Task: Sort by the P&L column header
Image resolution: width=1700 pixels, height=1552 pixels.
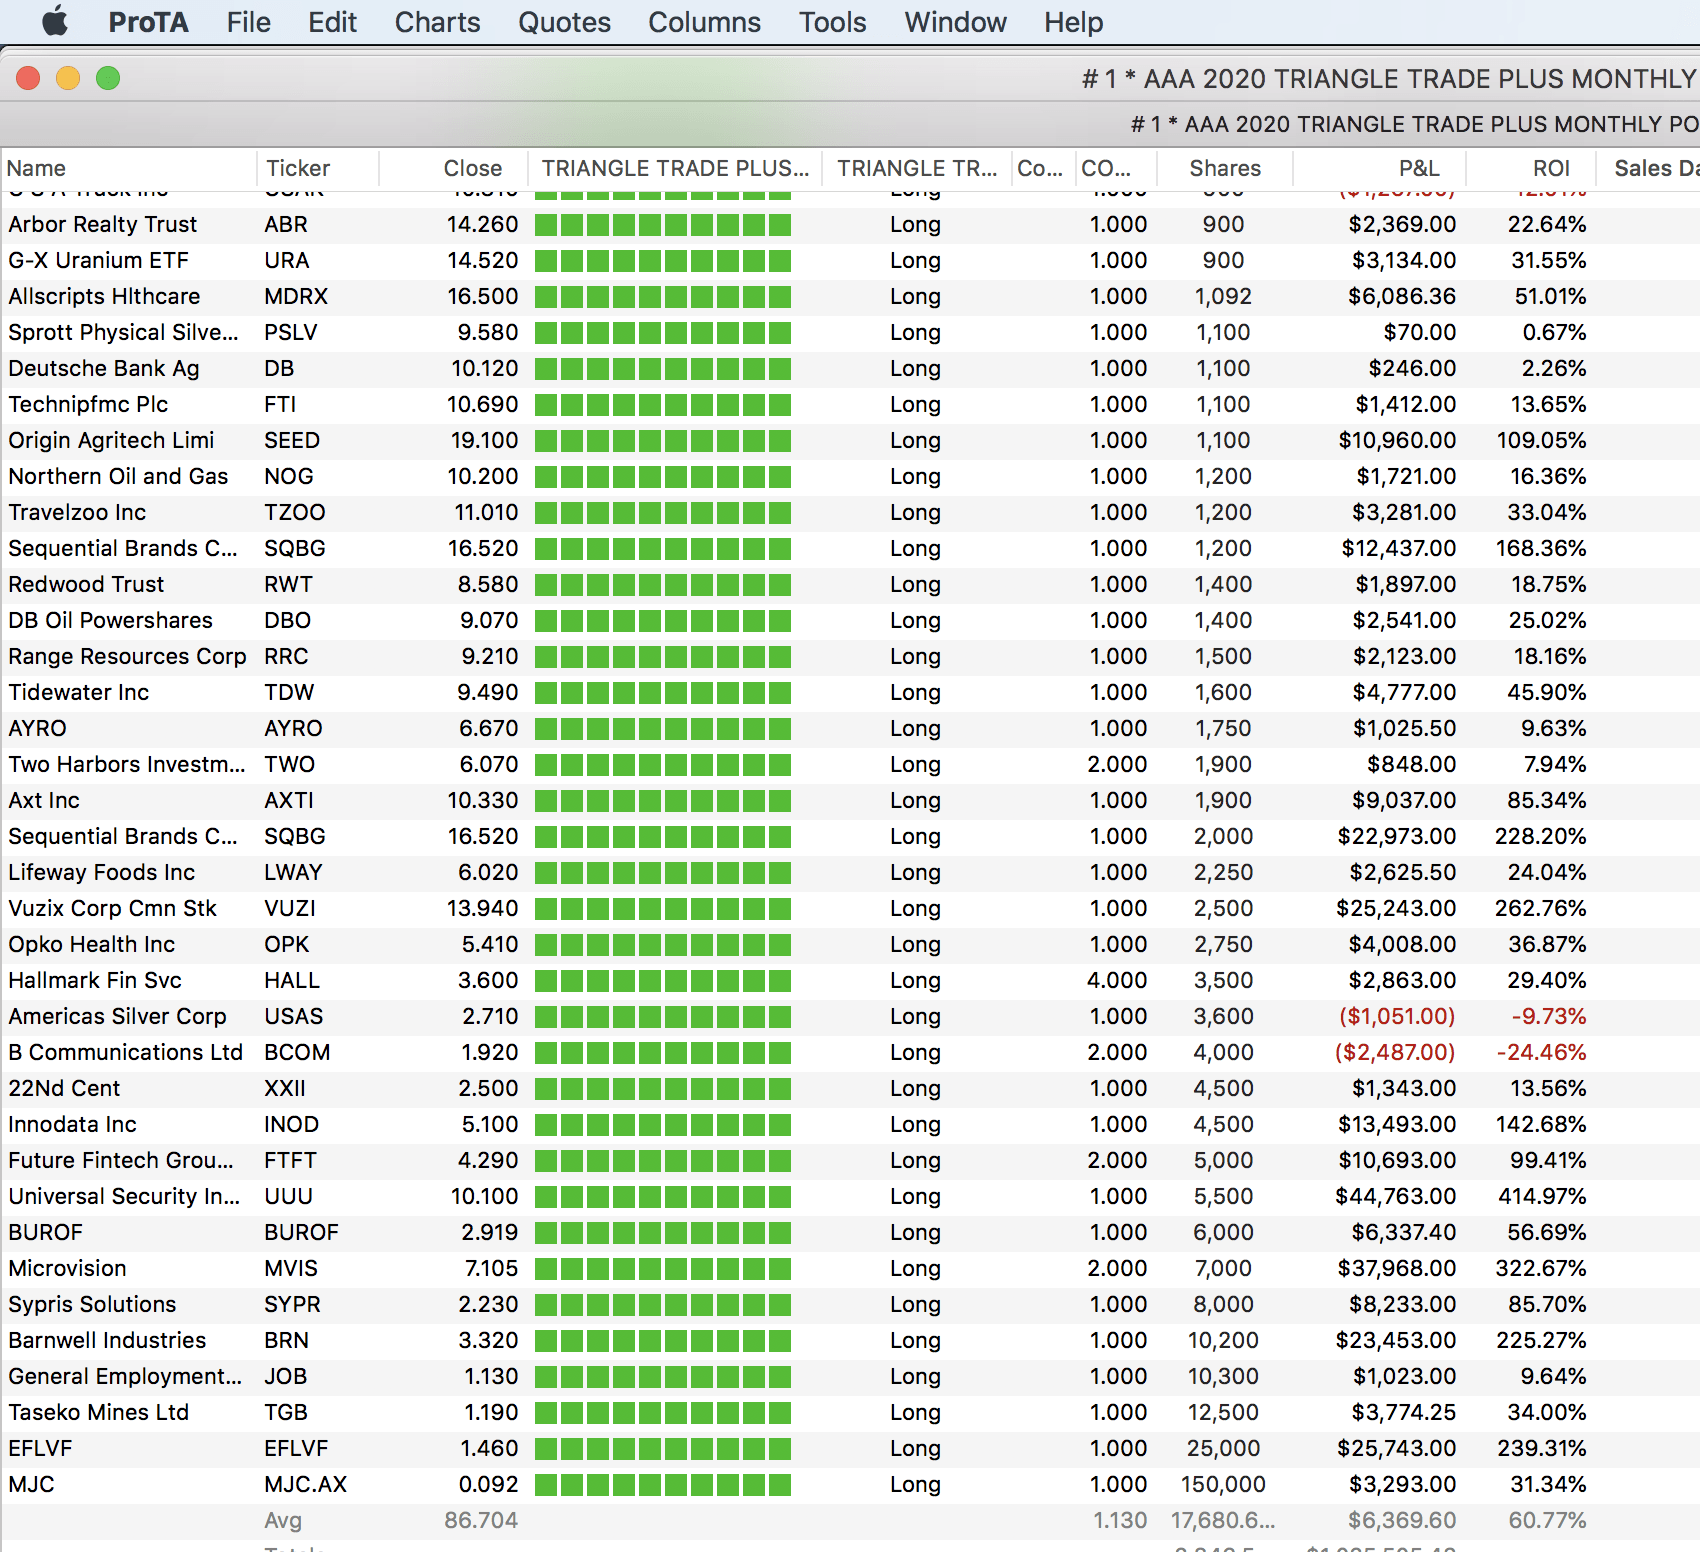Action: click(1380, 168)
